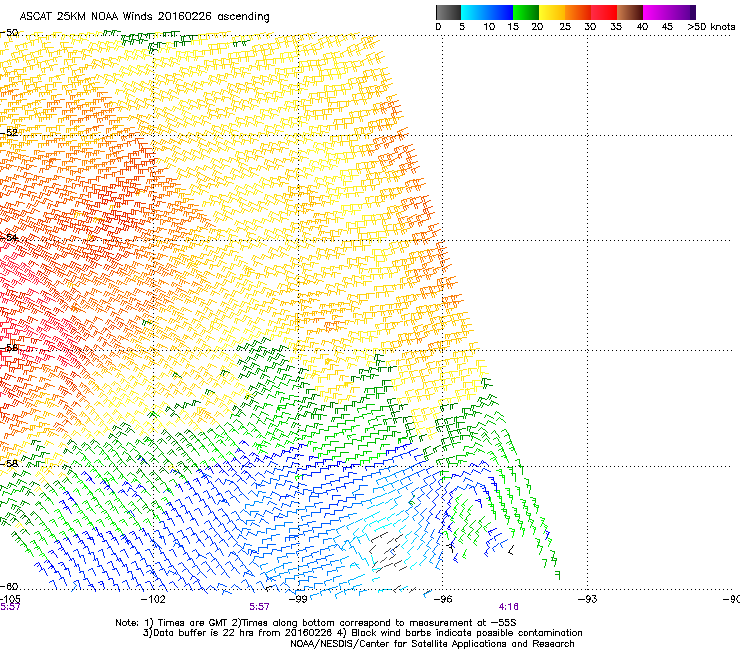Select the green 15-20 knots color segment

(x=526, y=12)
